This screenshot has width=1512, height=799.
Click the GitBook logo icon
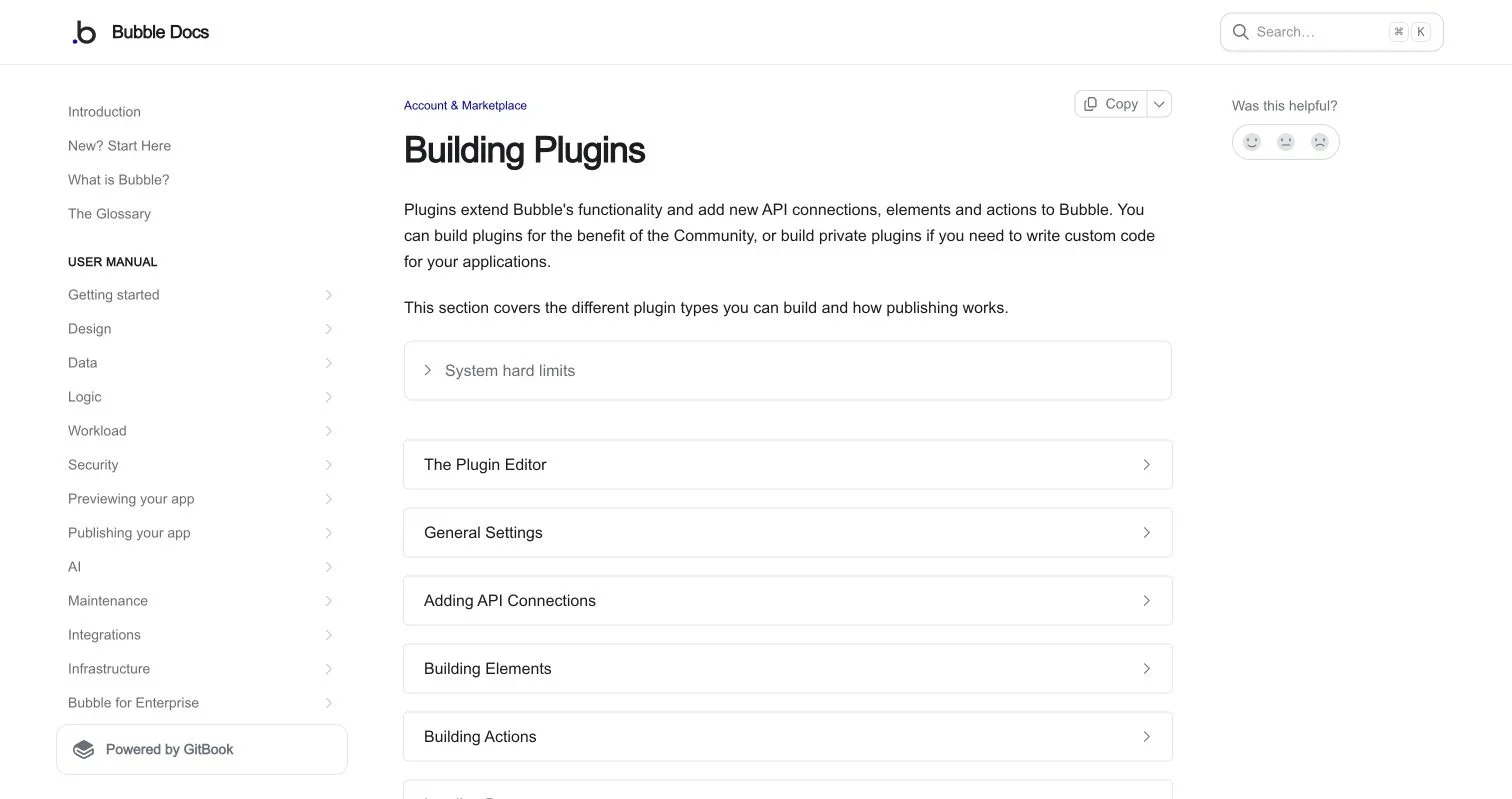(84, 750)
